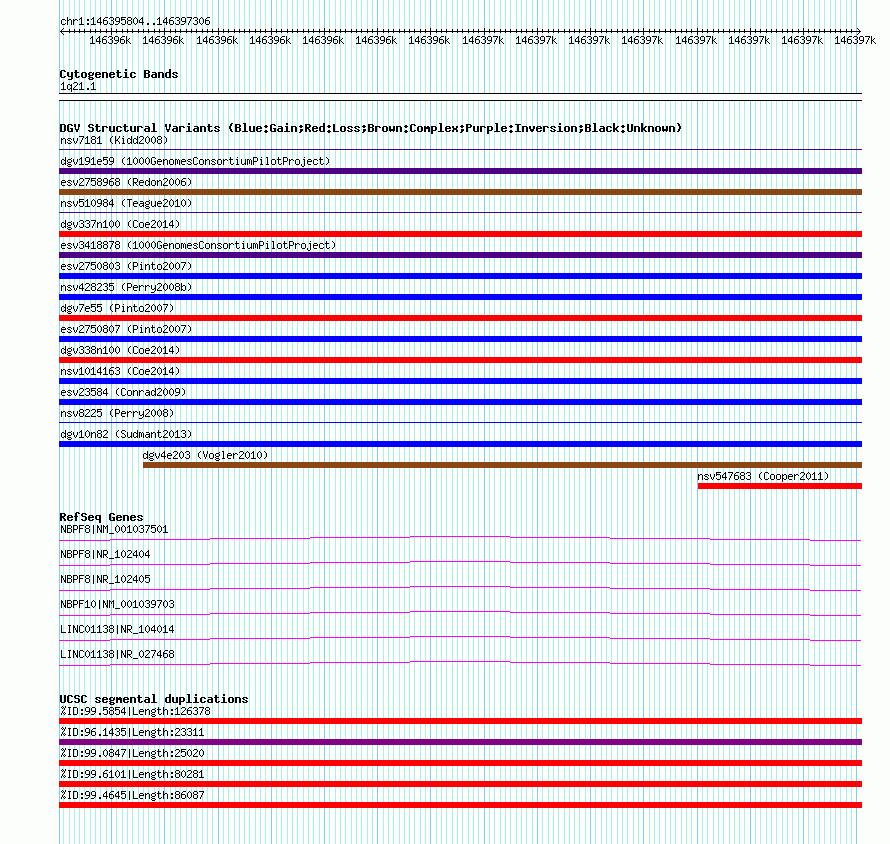This screenshot has height=844, width=890.
Task: Click the dgv337n100 (Coe2014) label
Action: pos(120,224)
